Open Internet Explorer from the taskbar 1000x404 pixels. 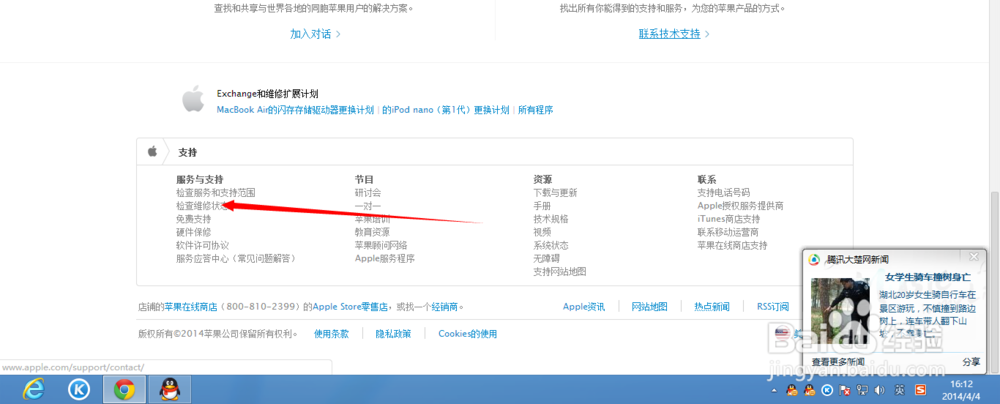pyautogui.click(x=33, y=389)
